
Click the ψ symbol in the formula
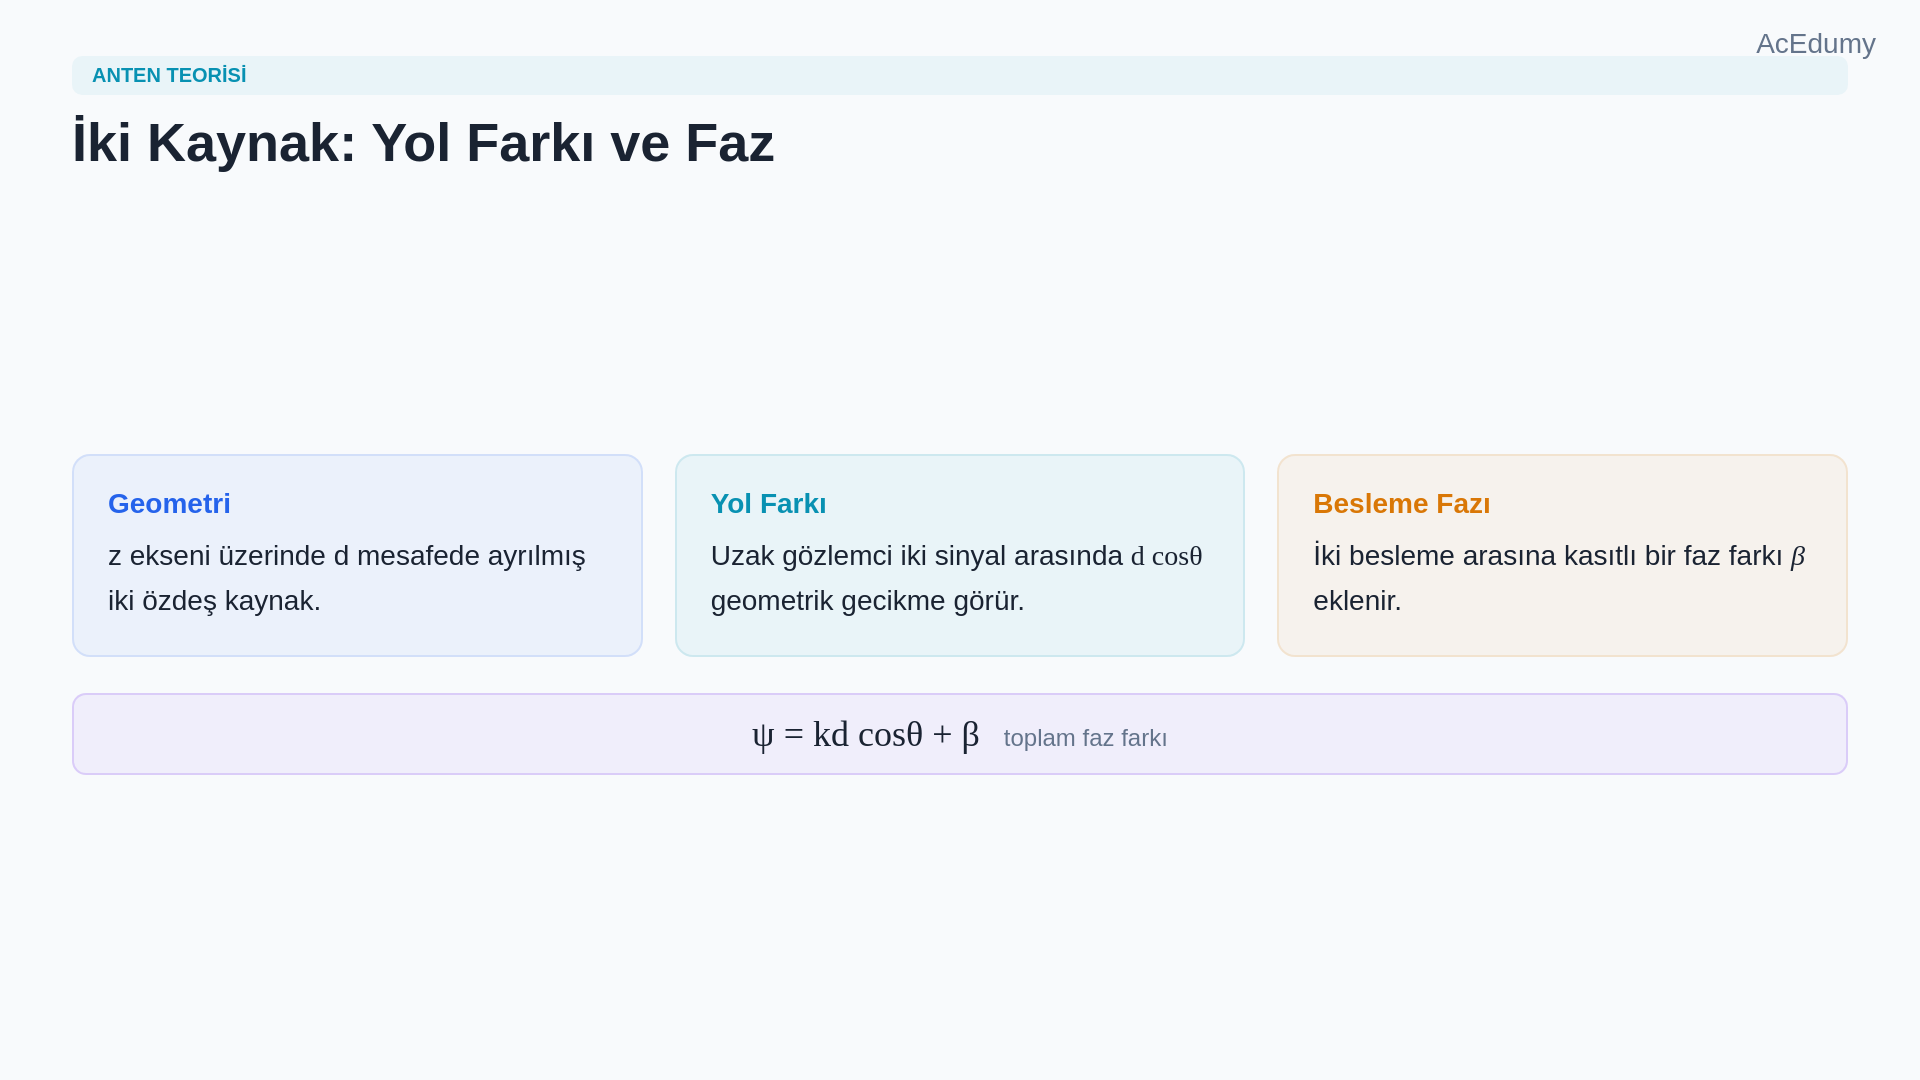(x=762, y=736)
